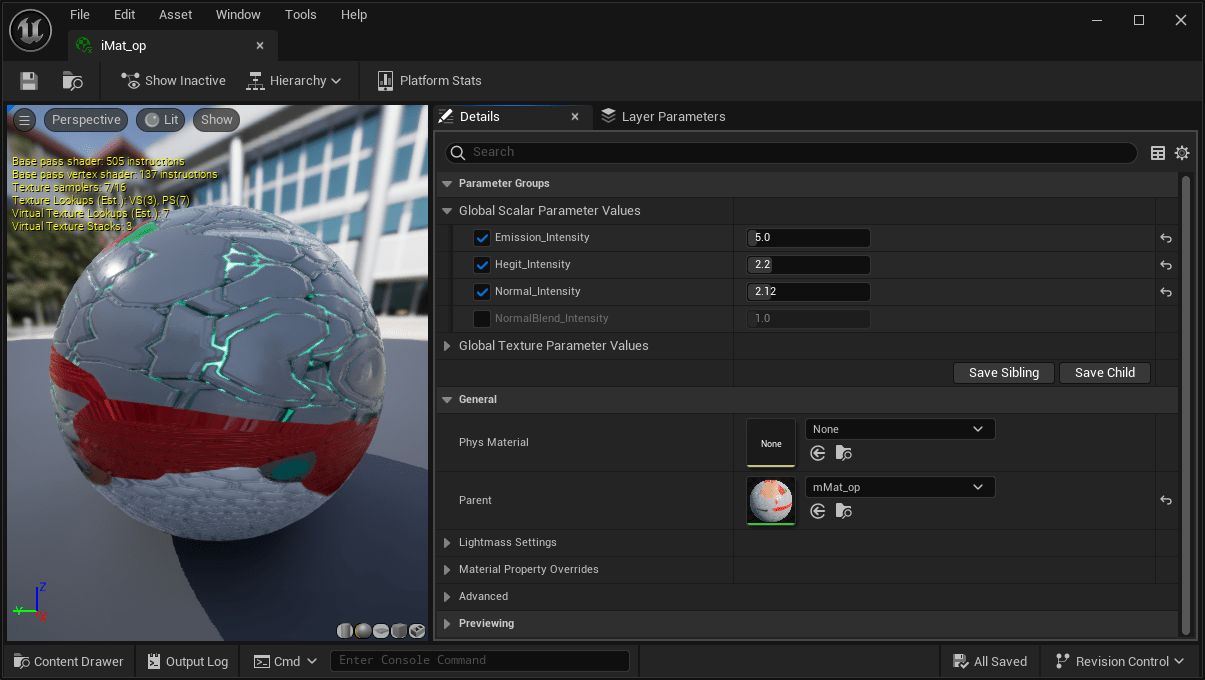Viewport: 1205px width, 680px height.
Task: Open the Output Log
Action: 188,661
